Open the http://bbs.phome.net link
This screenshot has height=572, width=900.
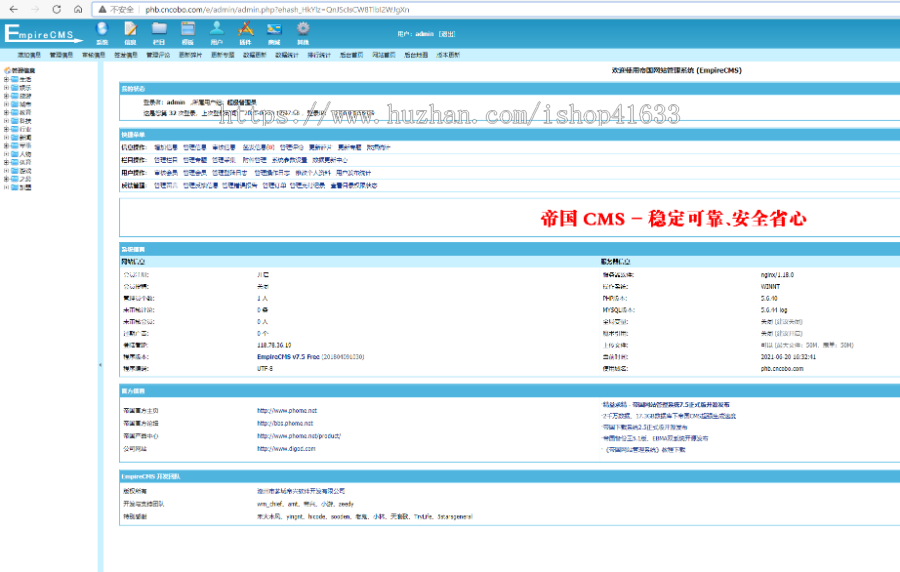tap(285, 423)
